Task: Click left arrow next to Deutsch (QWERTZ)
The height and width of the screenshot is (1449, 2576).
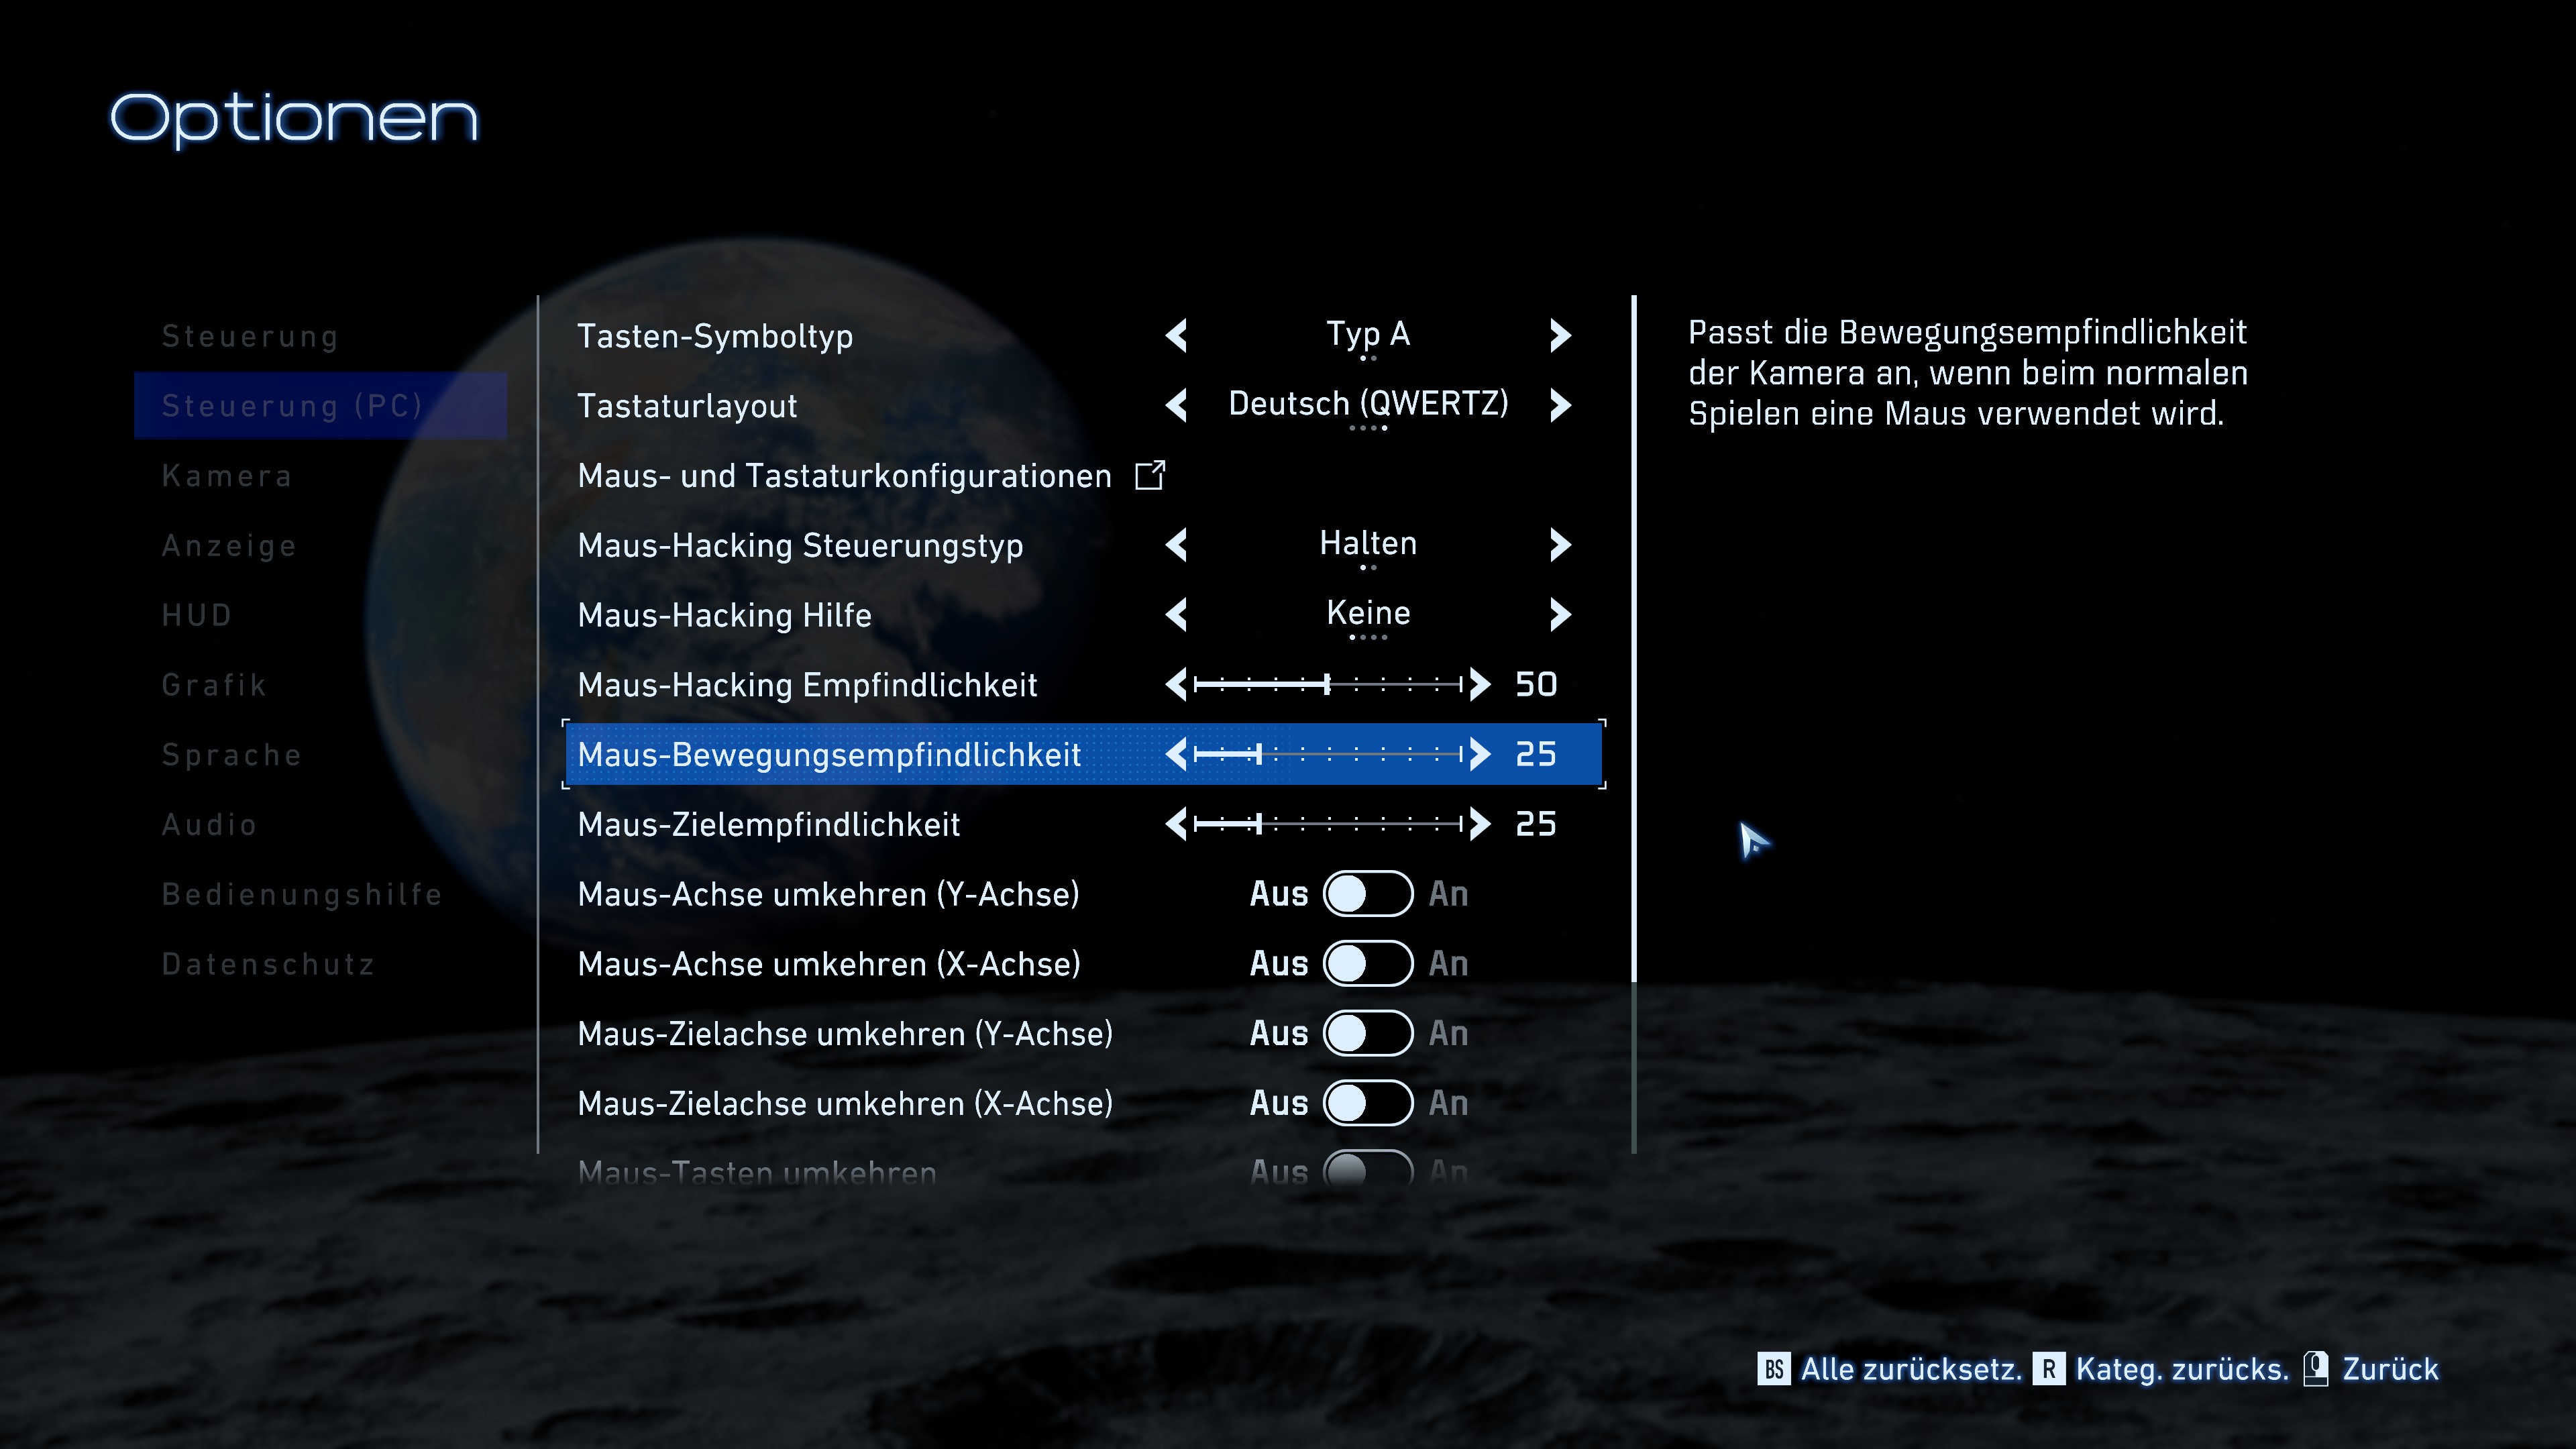Action: coord(1176,406)
